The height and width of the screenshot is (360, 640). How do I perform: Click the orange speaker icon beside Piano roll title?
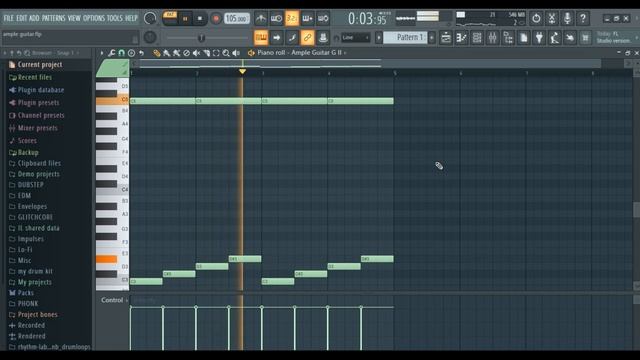point(251,53)
